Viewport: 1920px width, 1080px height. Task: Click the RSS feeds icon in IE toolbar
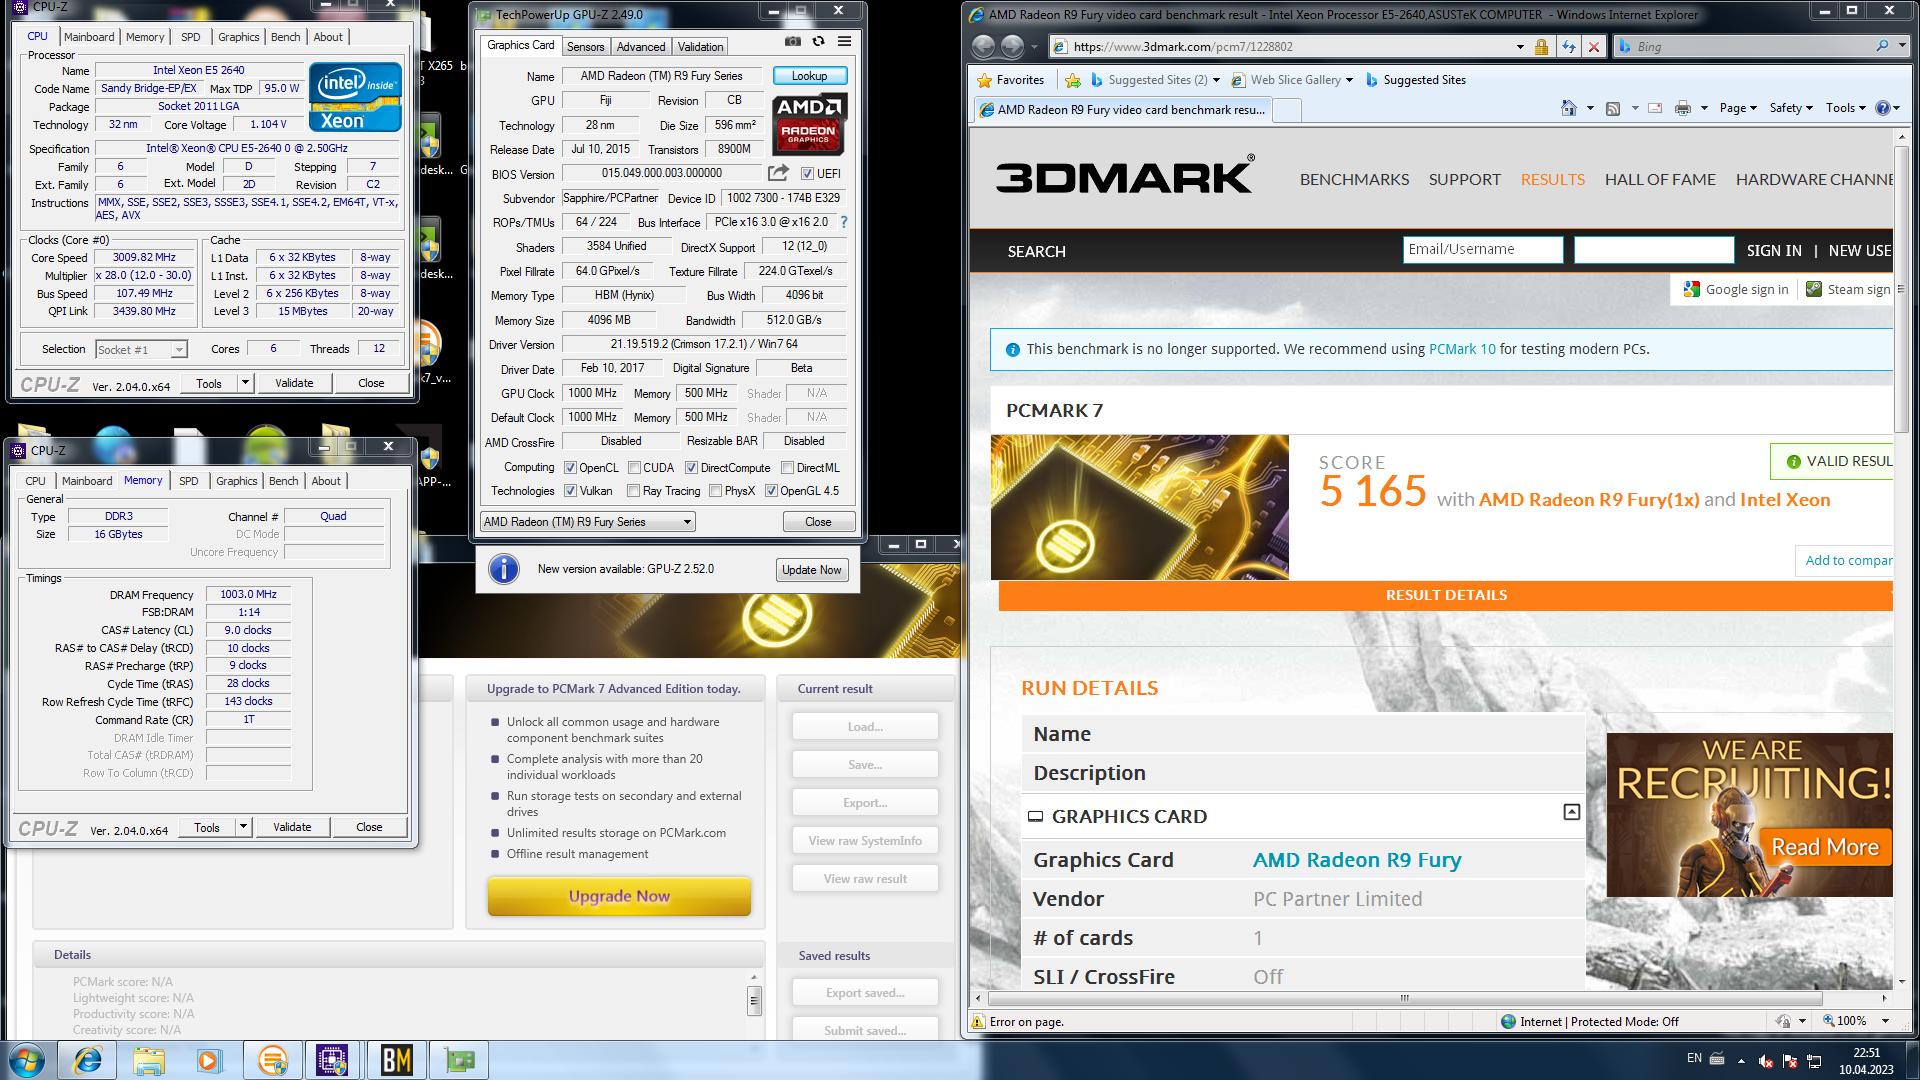pos(1612,108)
